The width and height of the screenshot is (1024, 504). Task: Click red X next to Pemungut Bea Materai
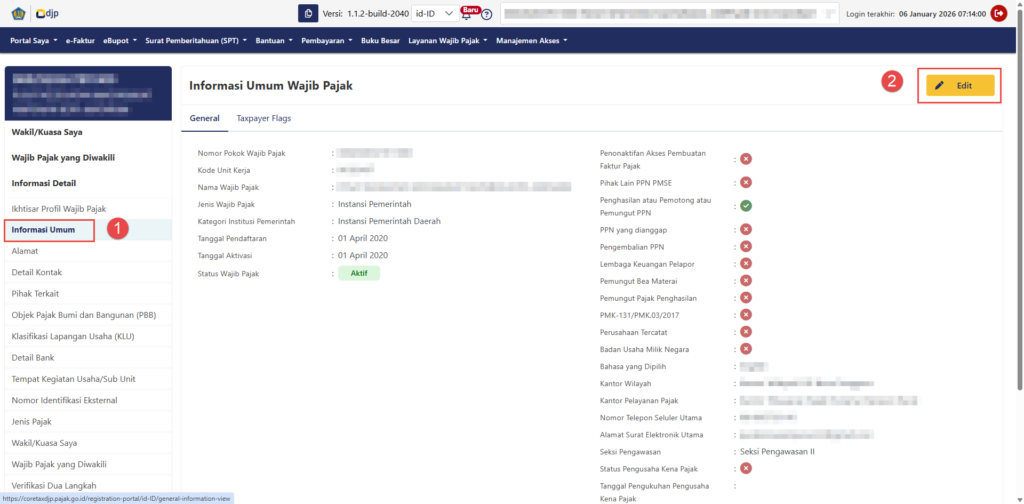[x=746, y=281]
